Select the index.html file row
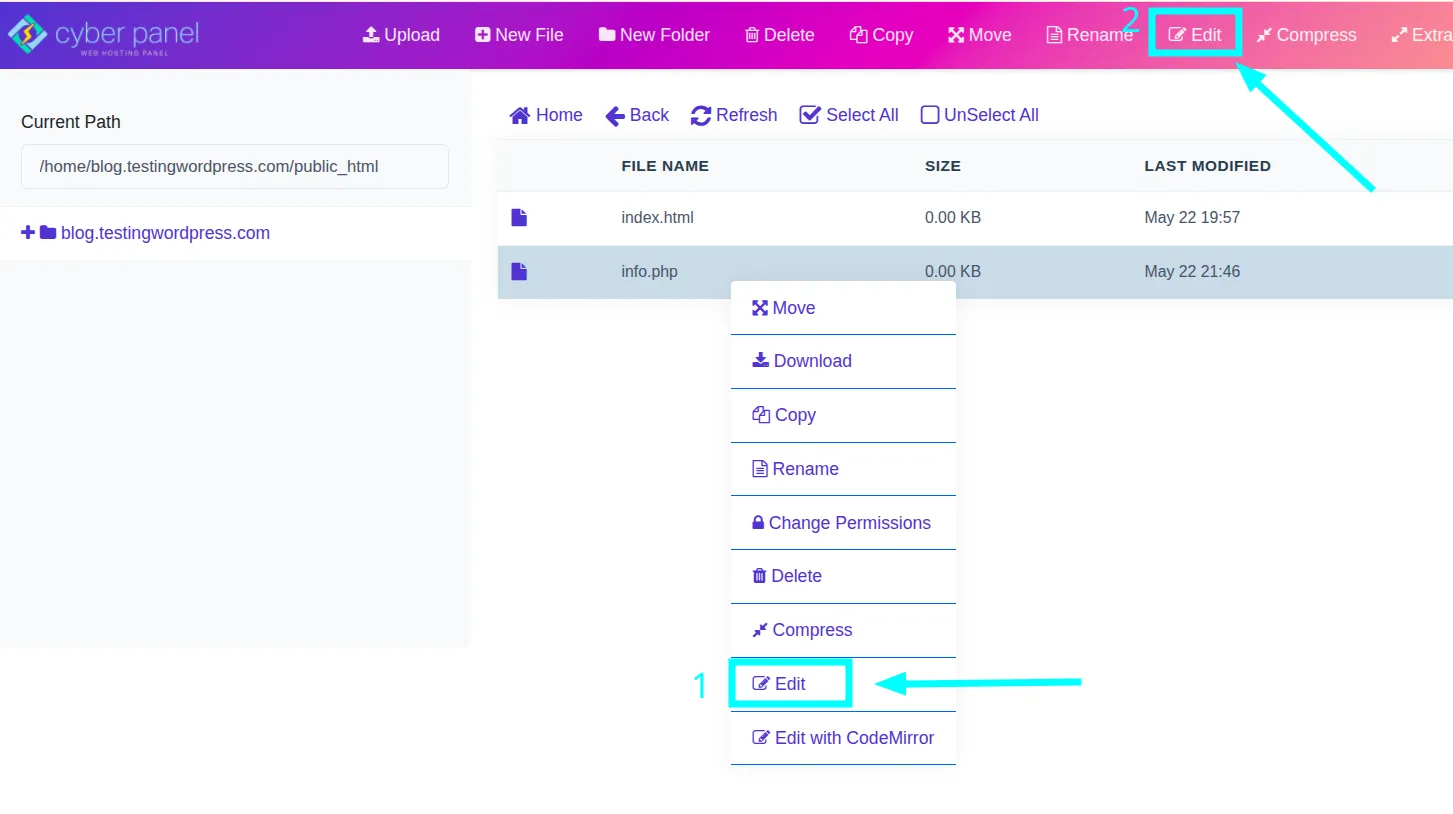 coord(657,218)
